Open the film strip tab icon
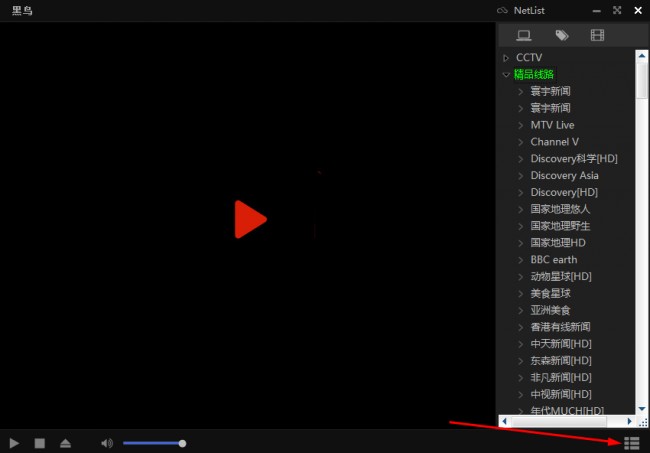The height and width of the screenshot is (453, 650). [597, 35]
